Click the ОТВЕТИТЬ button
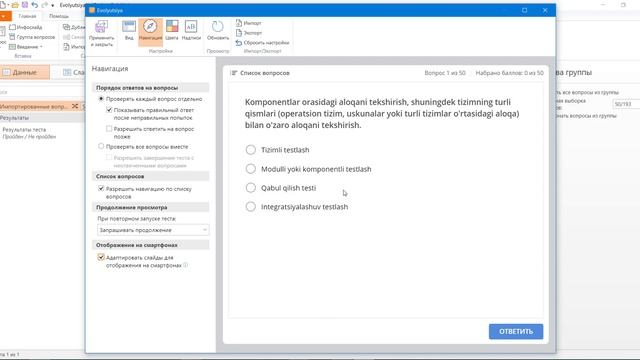Image resolution: width=640 pixels, height=360 pixels. (x=516, y=331)
